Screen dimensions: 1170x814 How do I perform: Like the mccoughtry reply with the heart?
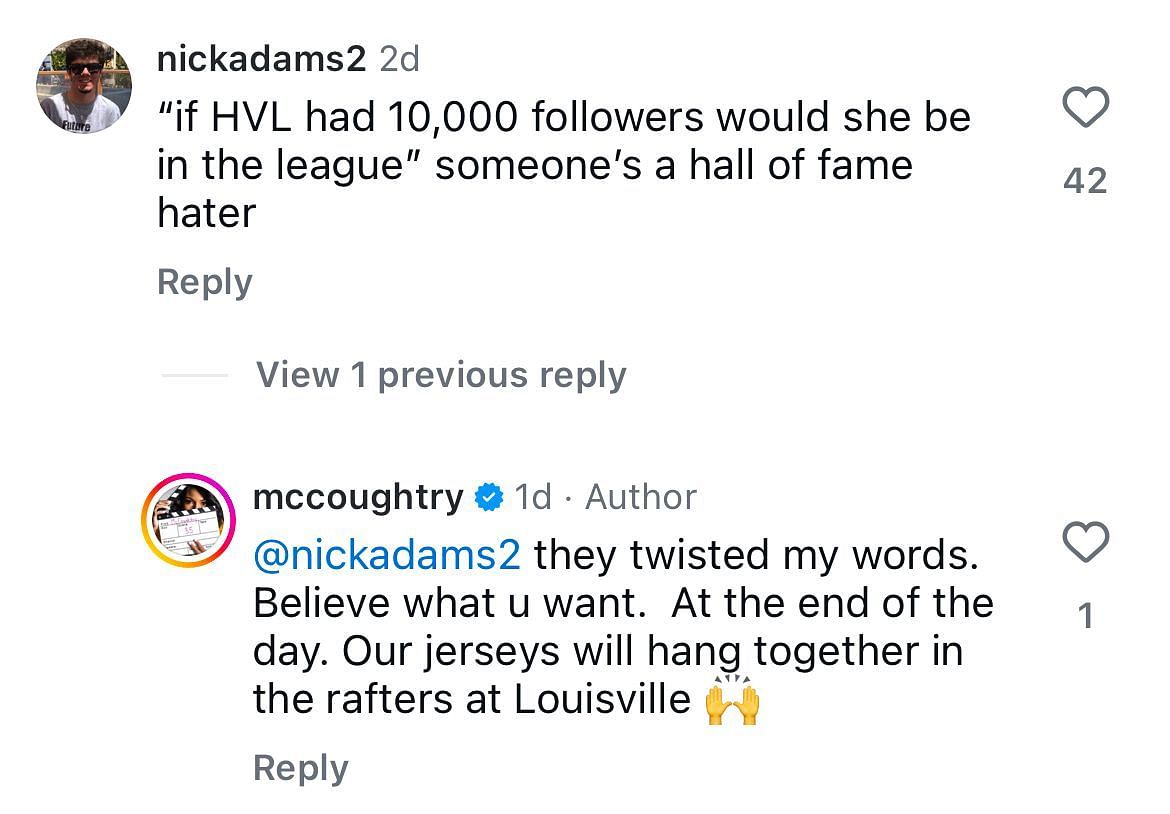point(1085,542)
